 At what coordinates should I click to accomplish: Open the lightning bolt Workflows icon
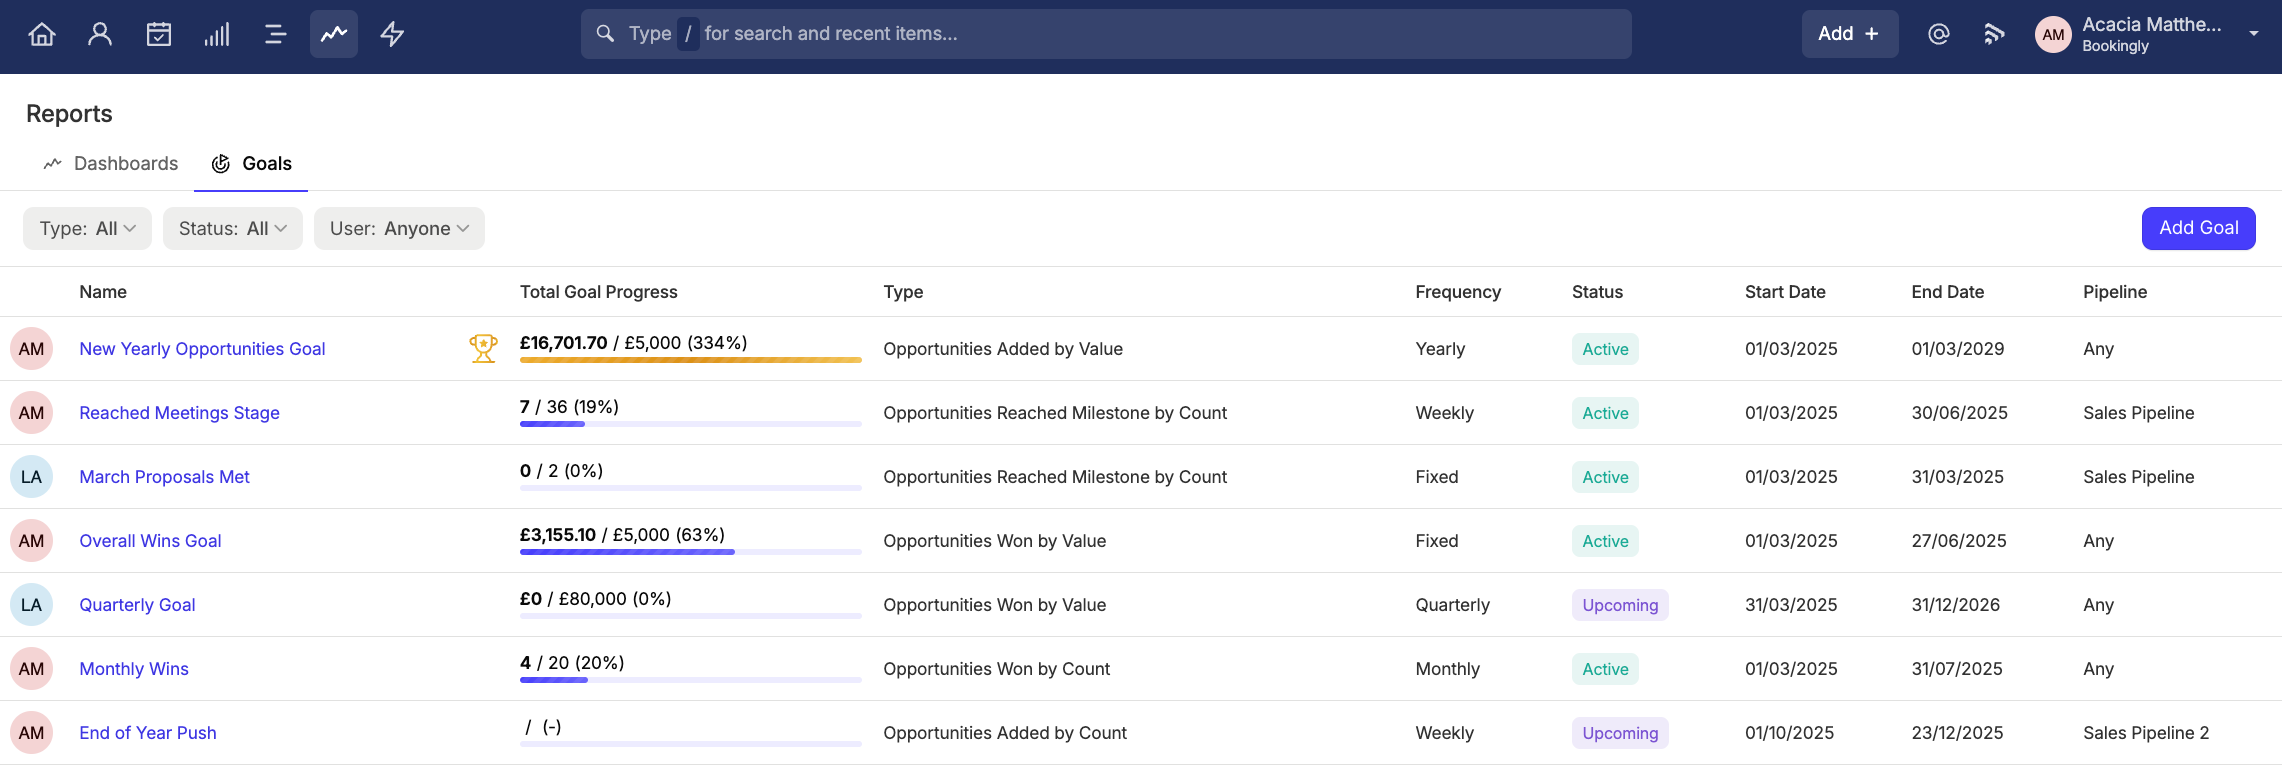[x=392, y=34]
